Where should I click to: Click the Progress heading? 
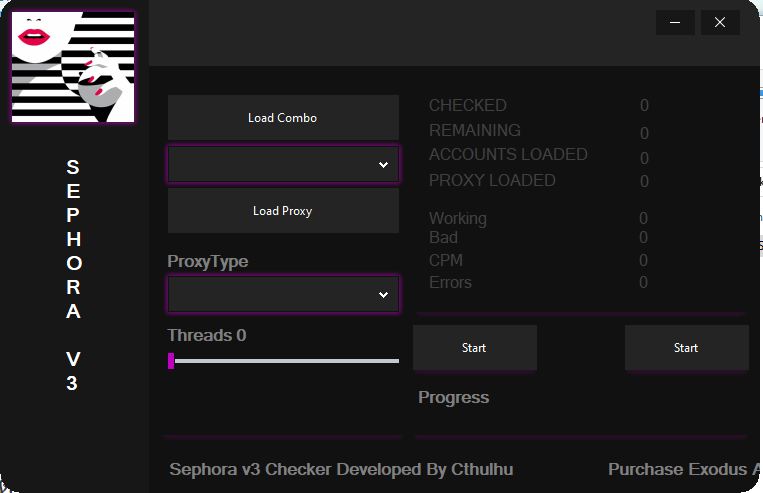pos(453,397)
